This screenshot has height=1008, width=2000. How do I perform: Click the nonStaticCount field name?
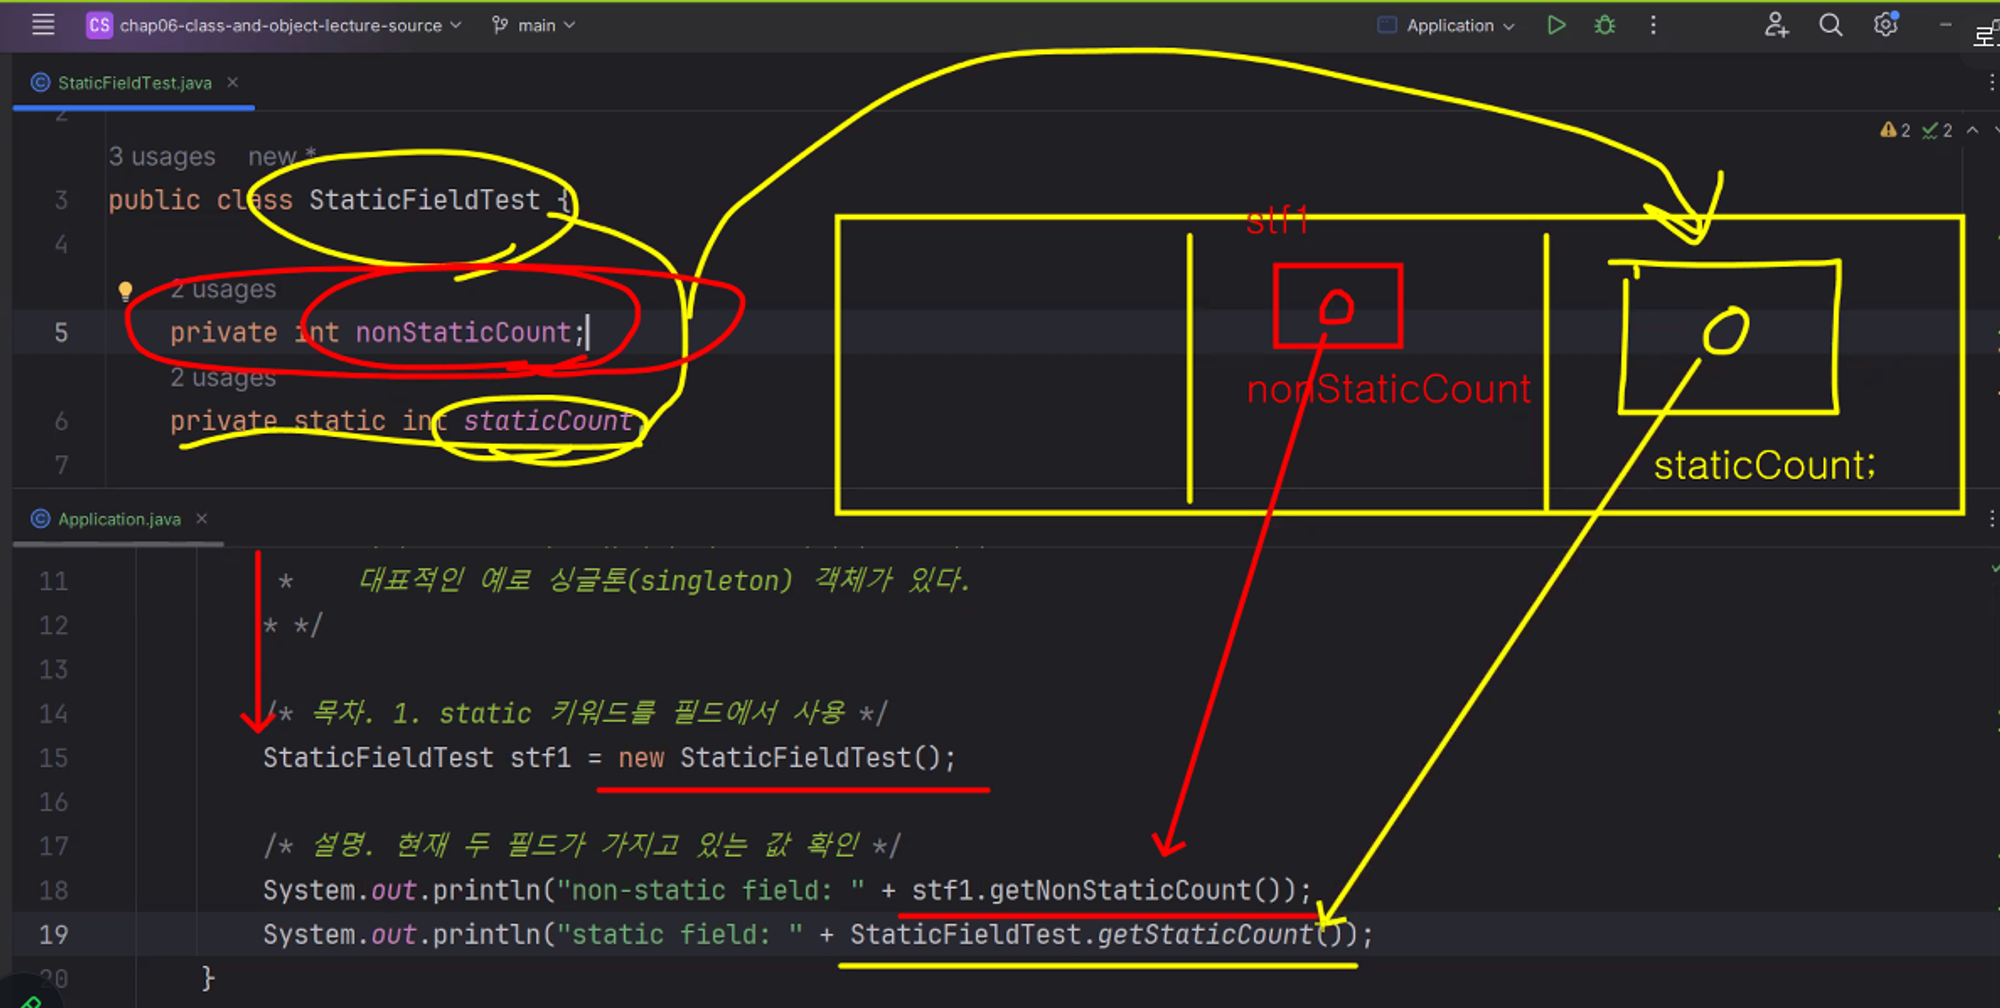pyautogui.click(x=463, y=332)
